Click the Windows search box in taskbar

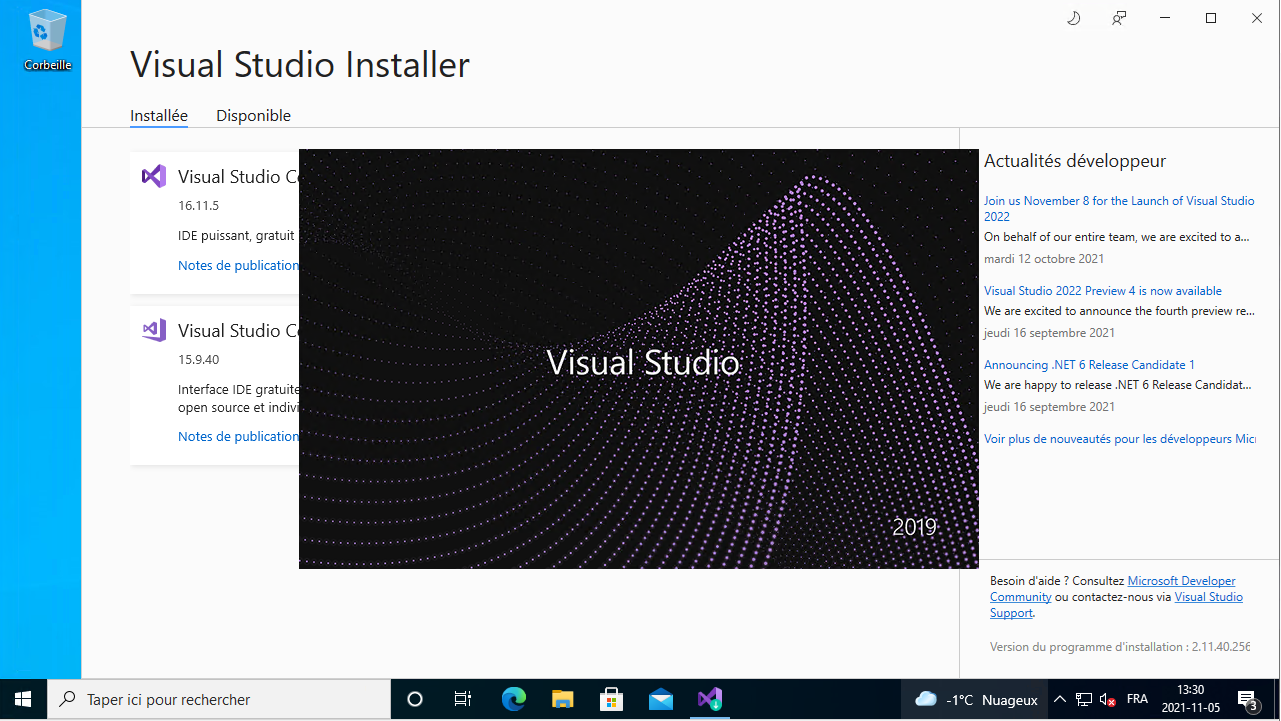[x=220, y=699]
